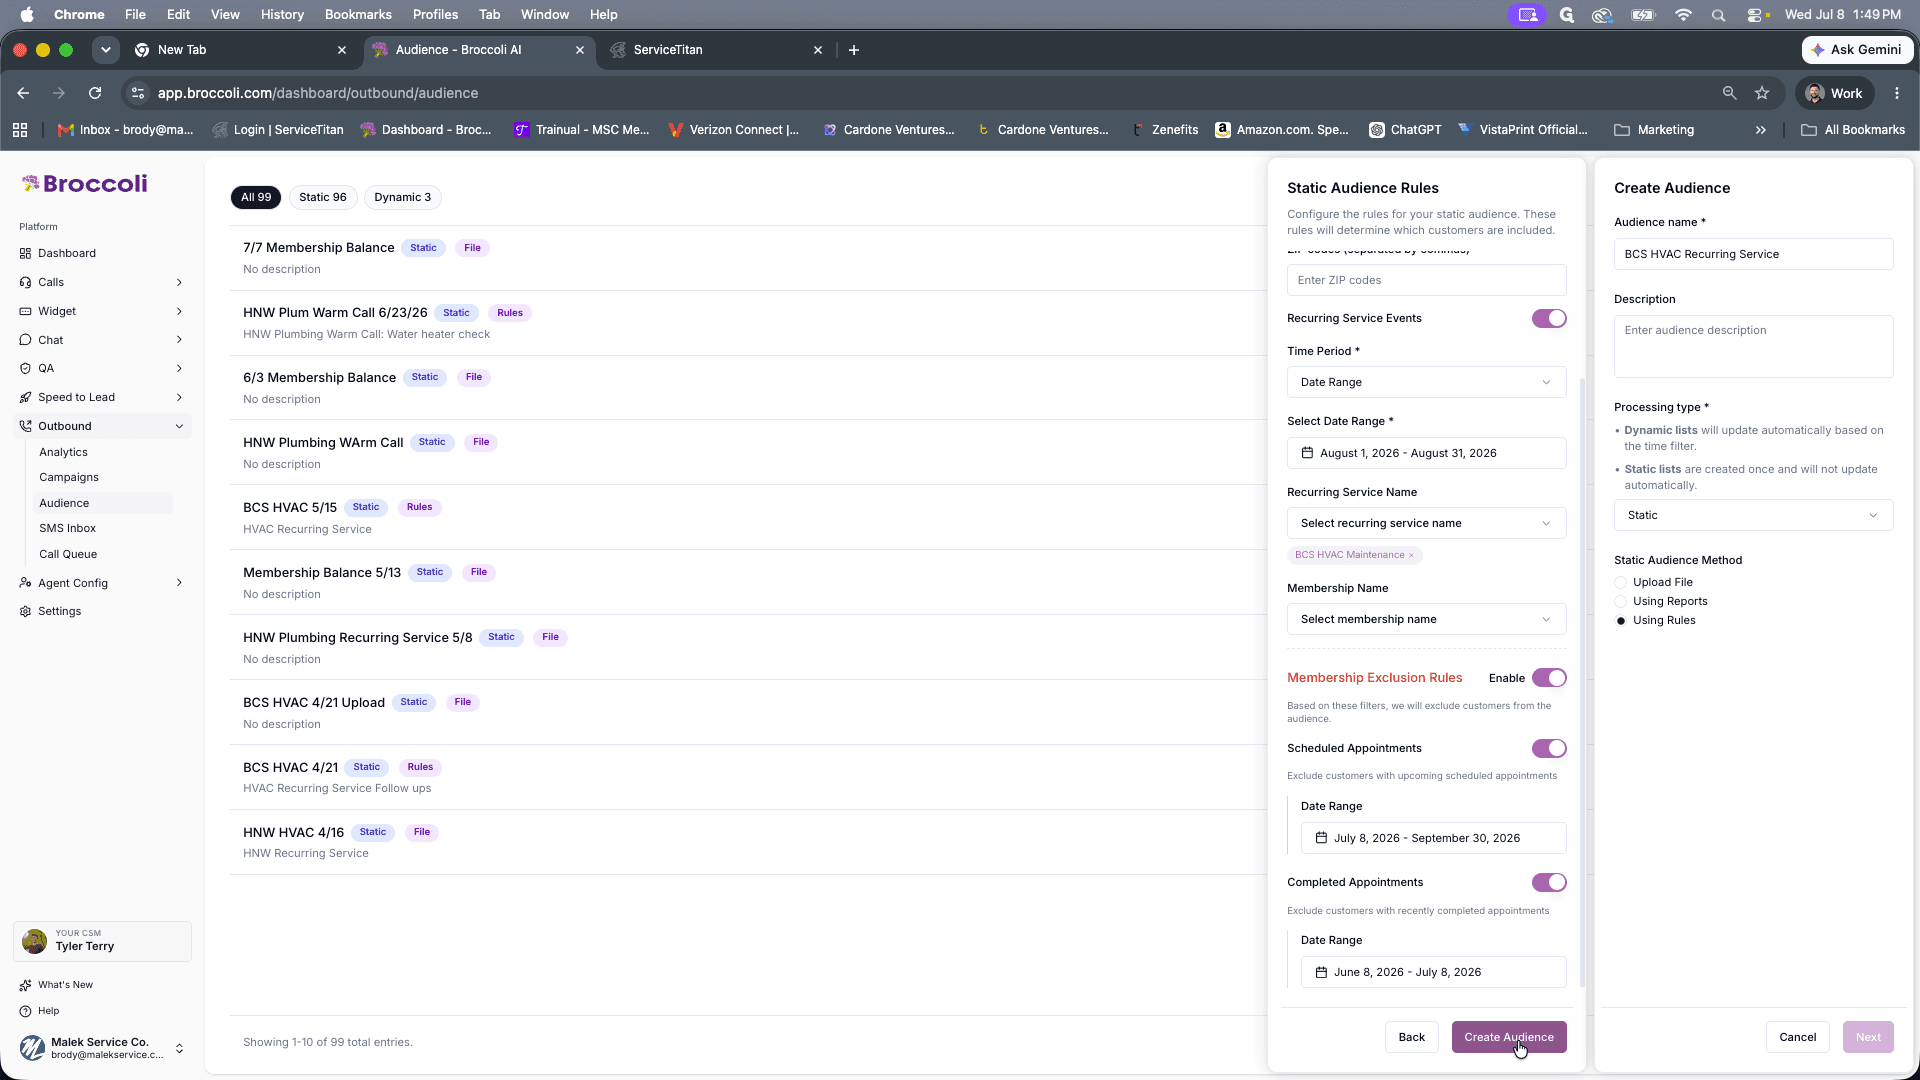The image size is (1920, 1080).
Task: Open History menu in menu bar
Action: pos(282,15)
